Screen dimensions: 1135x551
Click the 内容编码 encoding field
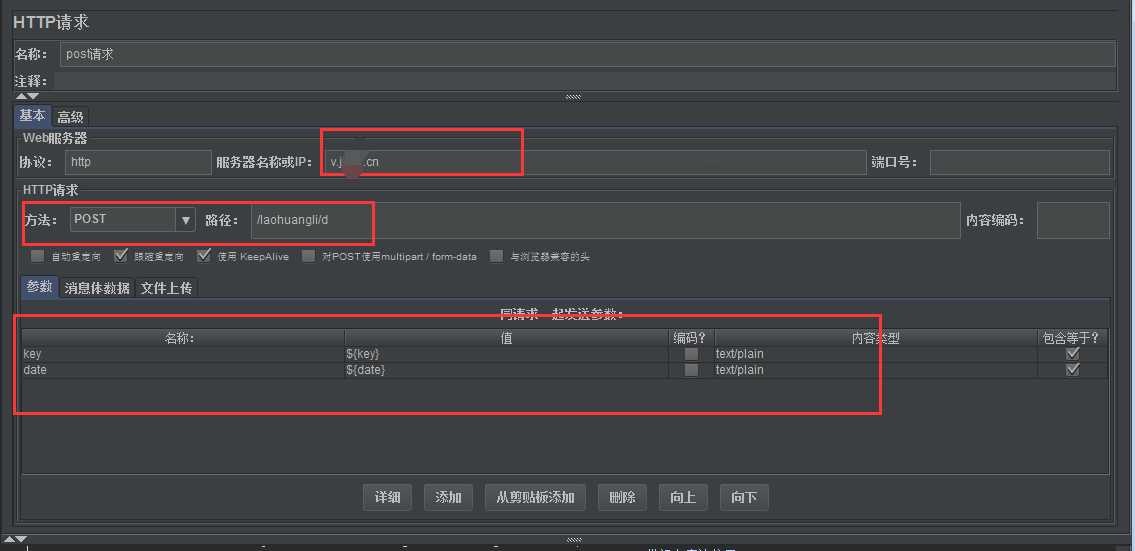click(x=1073, y=220)
